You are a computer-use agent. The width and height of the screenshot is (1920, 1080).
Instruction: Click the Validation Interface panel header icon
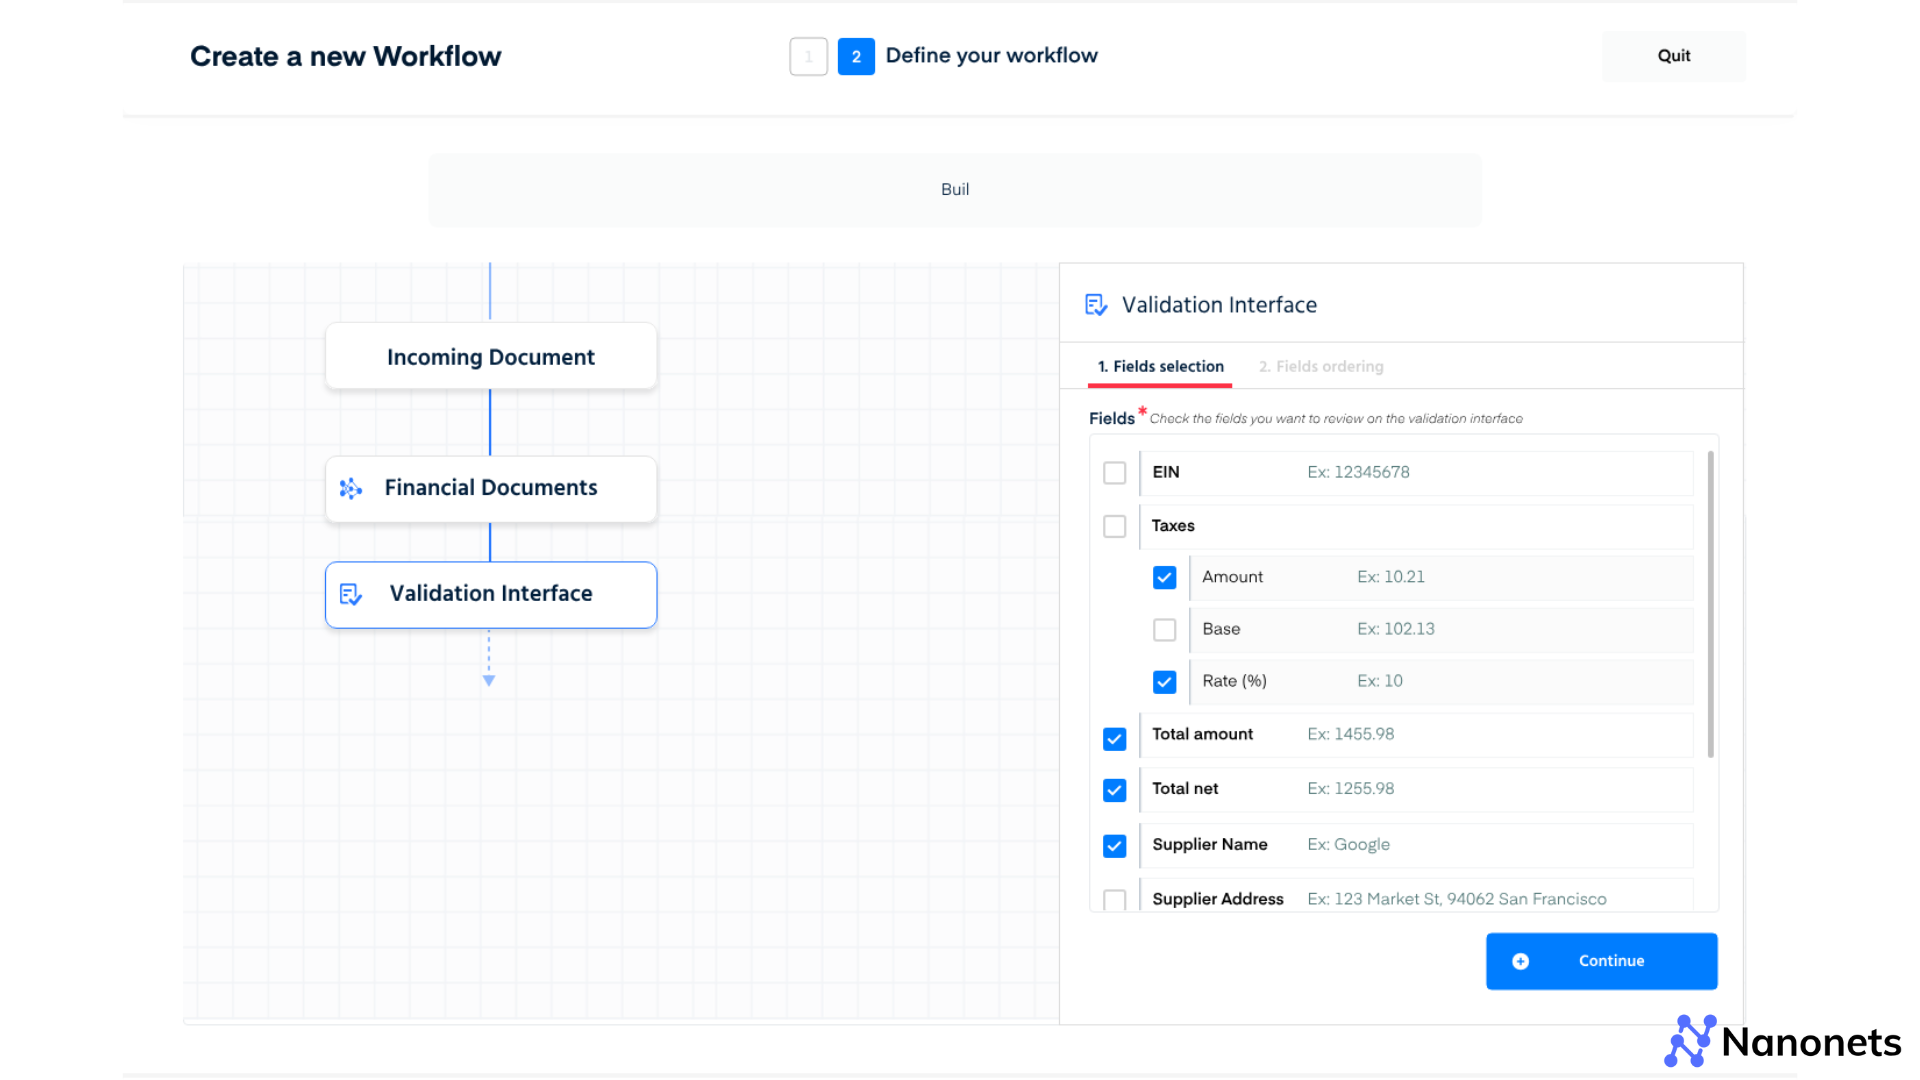click(1097, 305)
